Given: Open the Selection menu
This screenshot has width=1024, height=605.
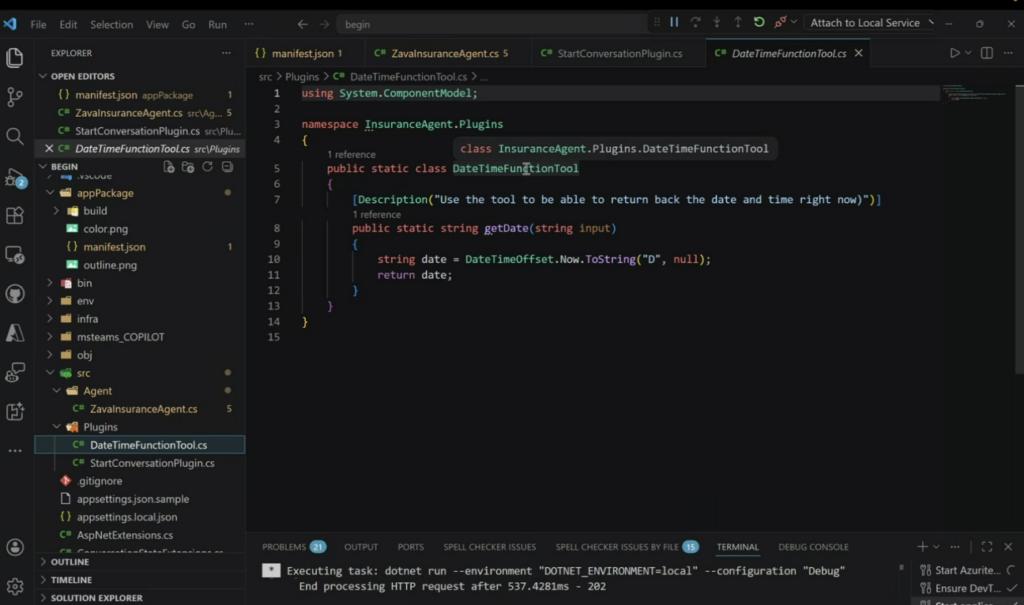Looking at the screenshot, I should (x=111, y=24).
